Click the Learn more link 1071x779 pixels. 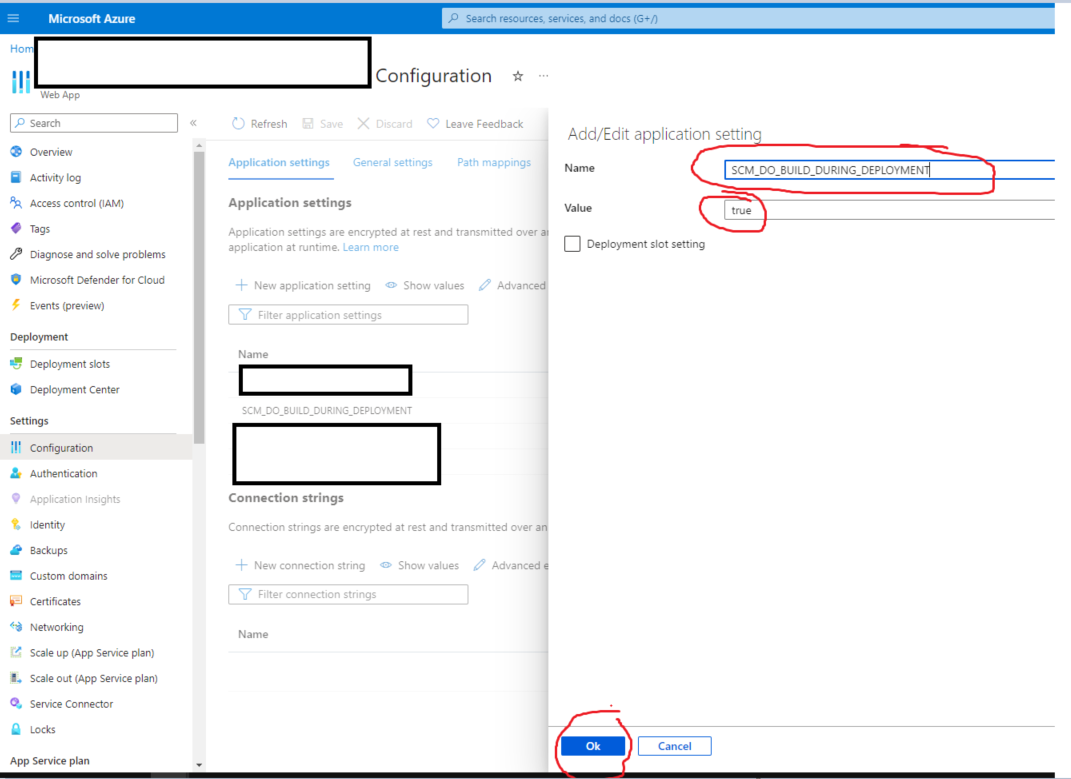point(371,247)
